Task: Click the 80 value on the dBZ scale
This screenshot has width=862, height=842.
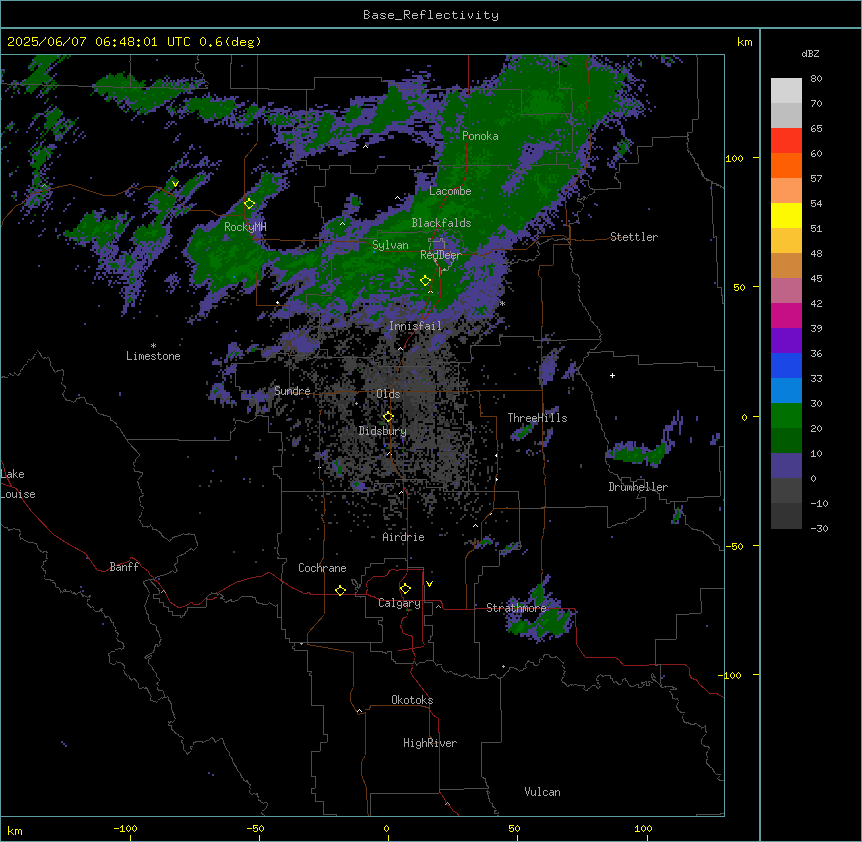Action: tap(816, 79)
